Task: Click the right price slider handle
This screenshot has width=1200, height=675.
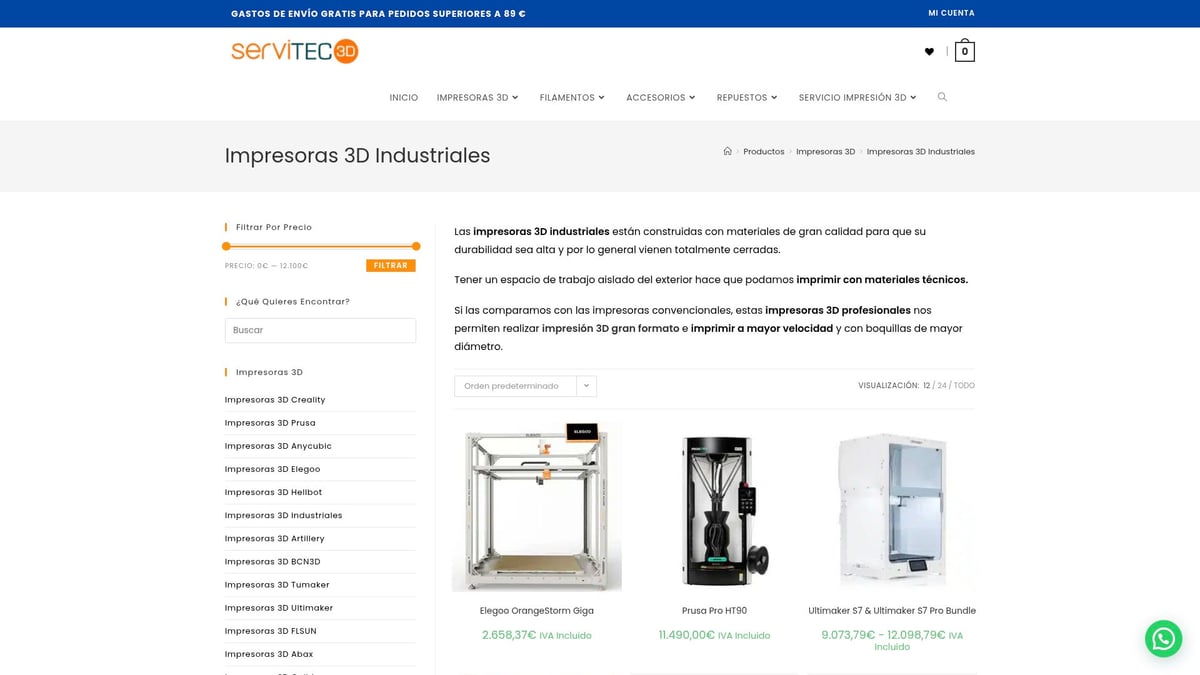Action: (416, 246)
